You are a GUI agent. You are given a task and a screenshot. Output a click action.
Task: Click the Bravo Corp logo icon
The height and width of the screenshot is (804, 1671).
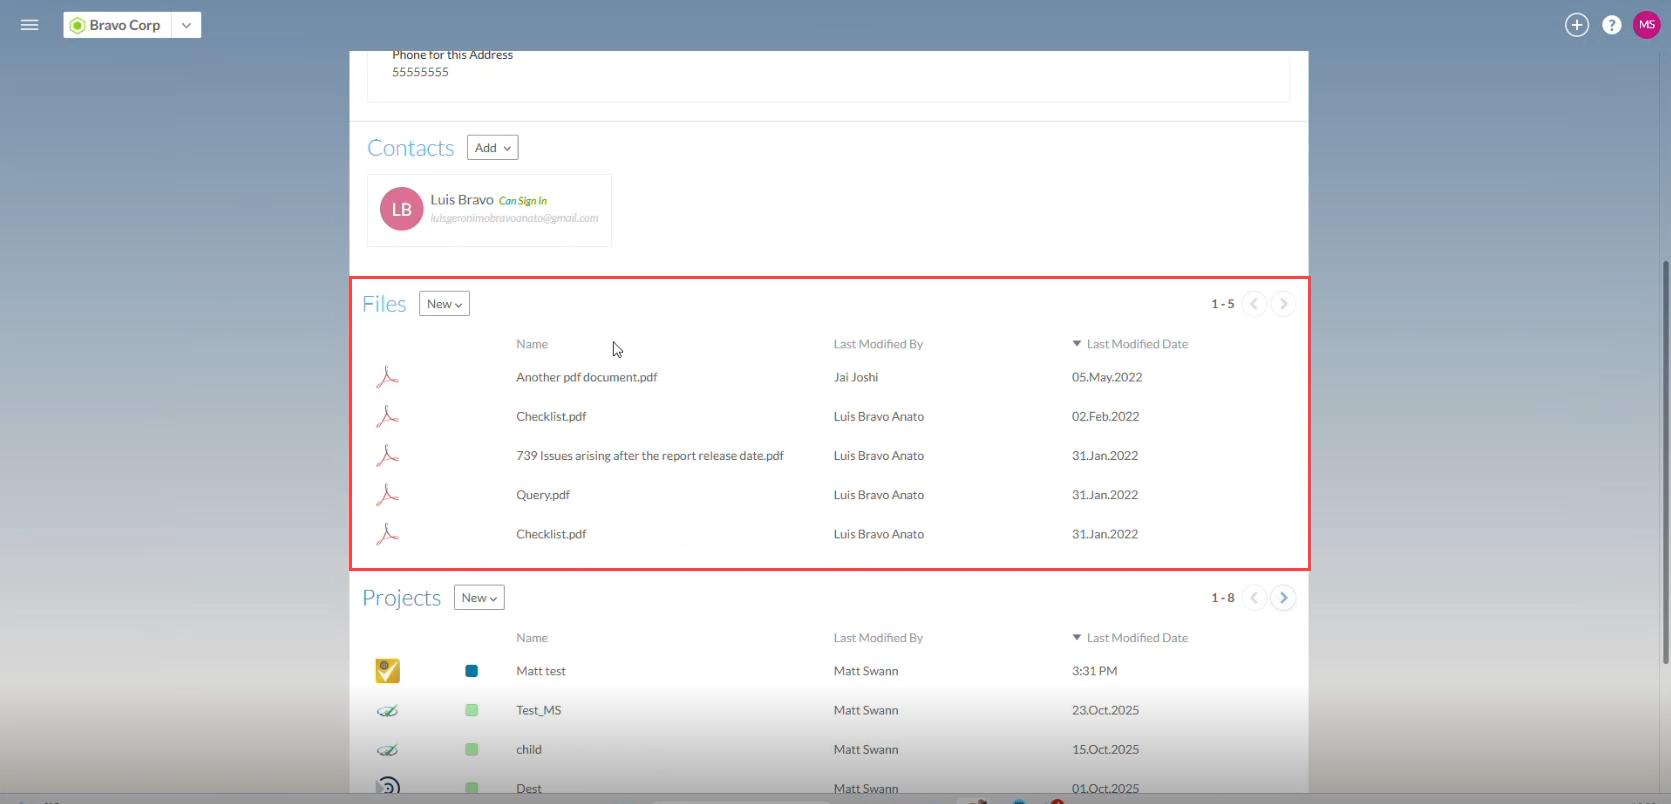click(x=77, y=25)
